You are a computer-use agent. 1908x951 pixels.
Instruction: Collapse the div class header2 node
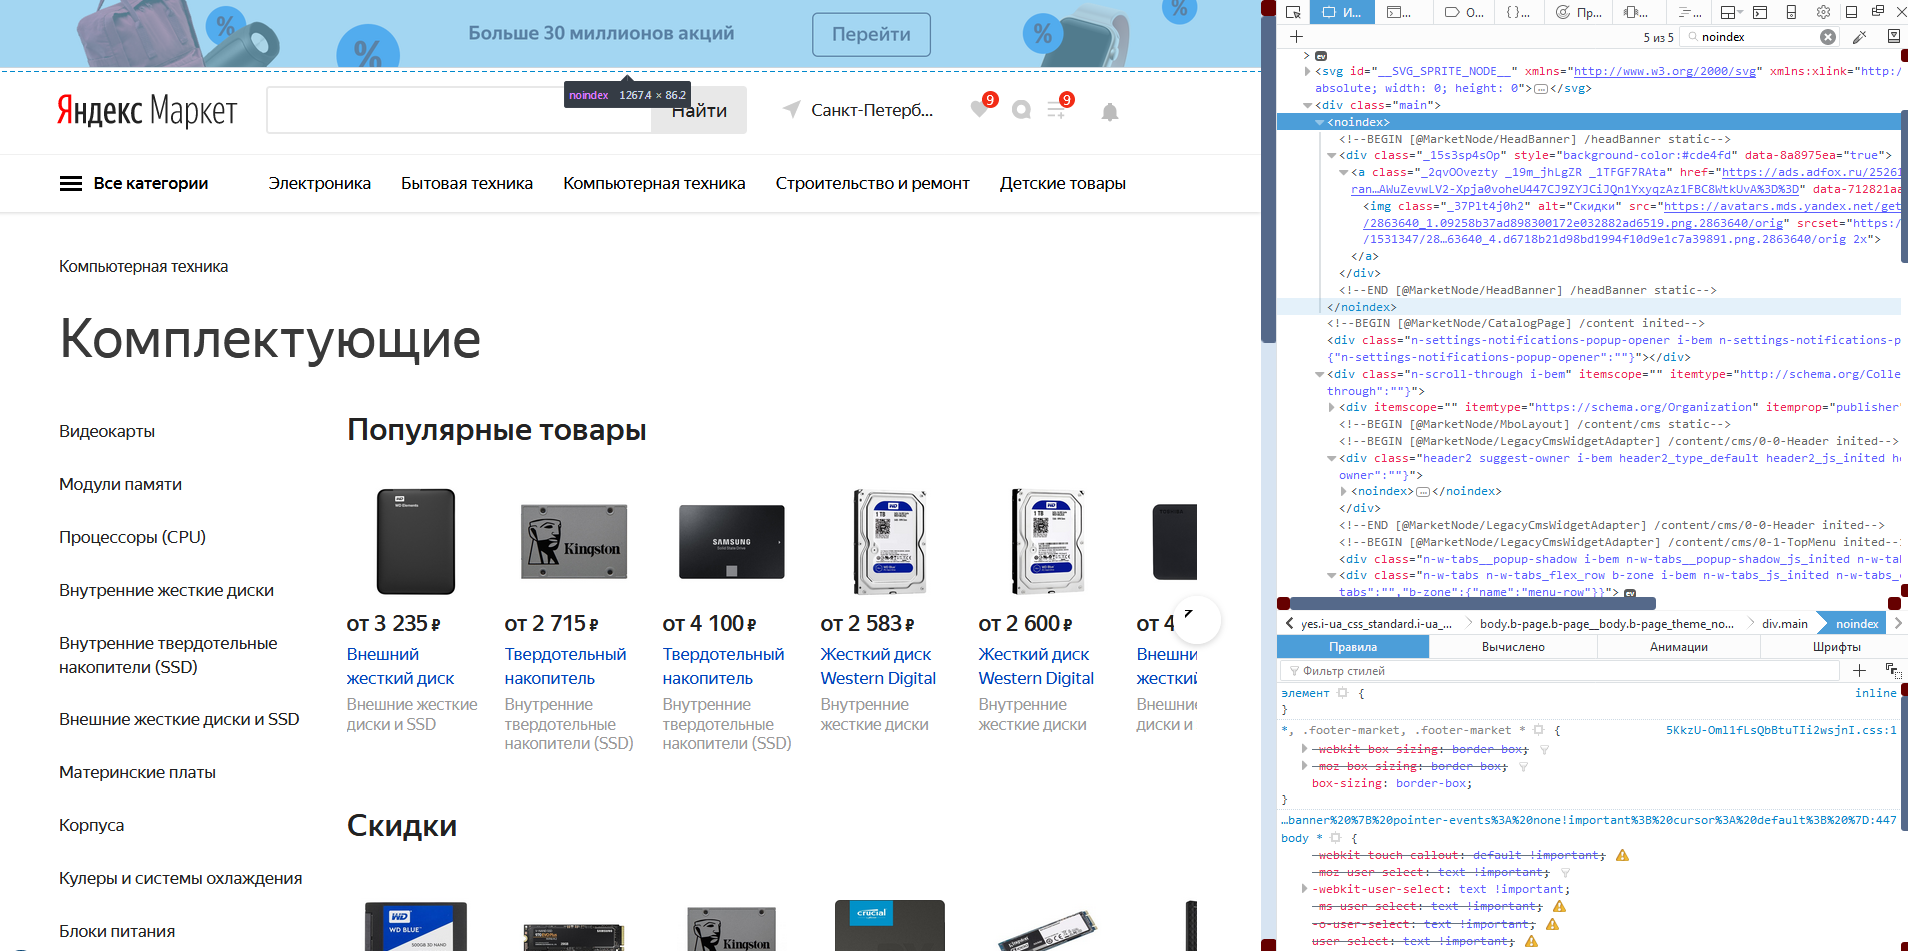pyautogui.click(x=1332, y=458)
